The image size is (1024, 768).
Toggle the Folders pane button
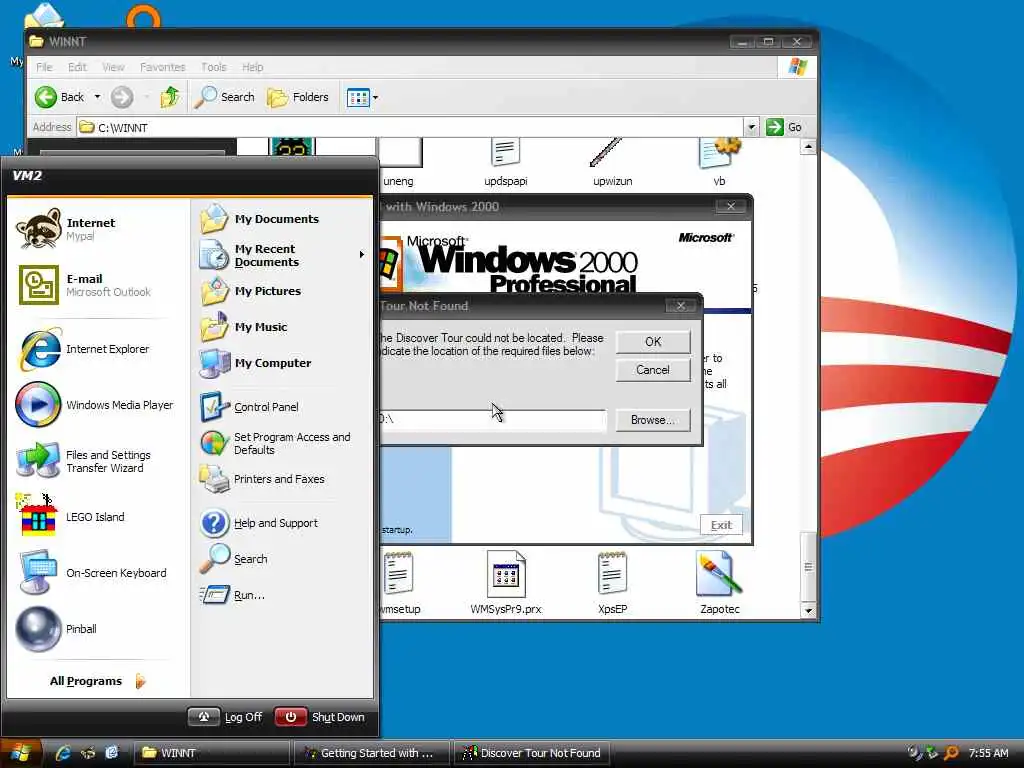298,97
